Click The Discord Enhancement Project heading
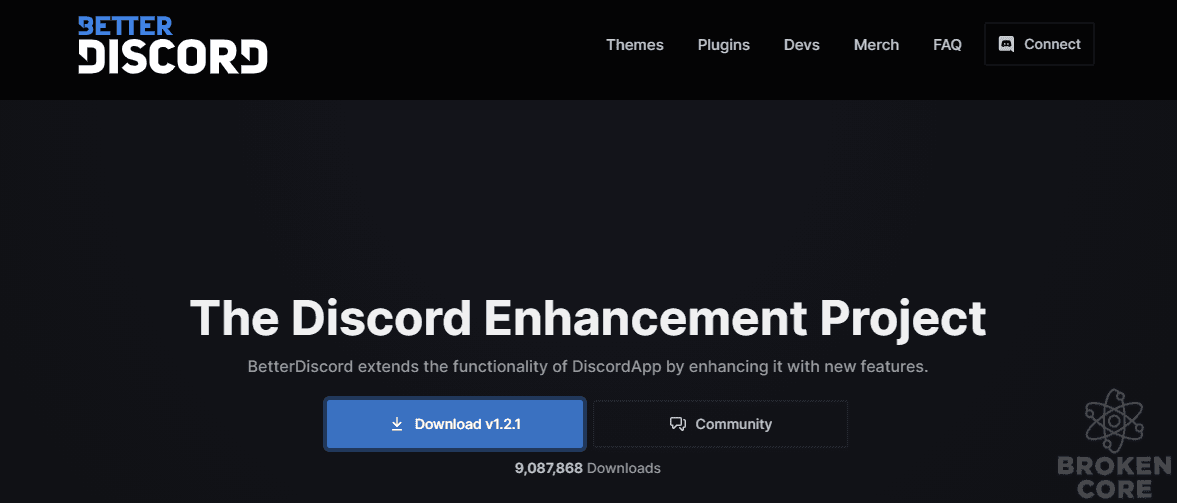The image size is (1177, 503). [588, 318]
